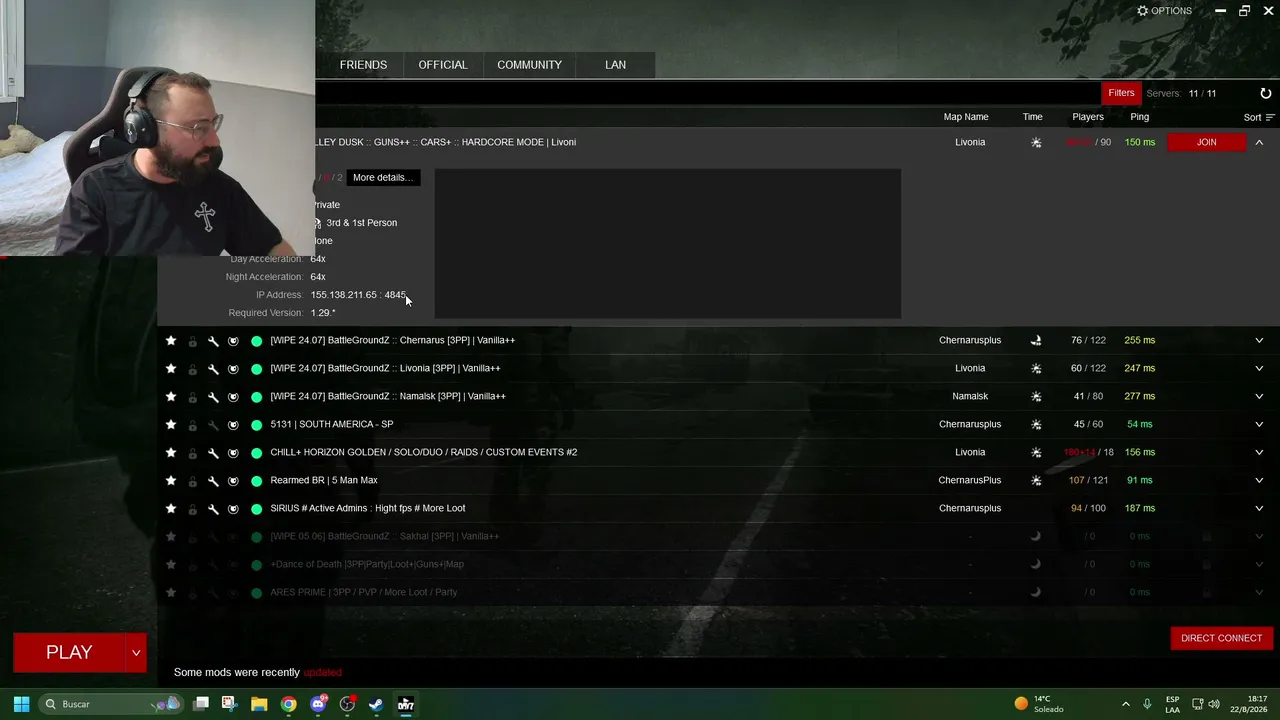Screen dimensions: 1280x720
Task: Toggle favorite star for Rearmed BR server
Action: (171, 480)
